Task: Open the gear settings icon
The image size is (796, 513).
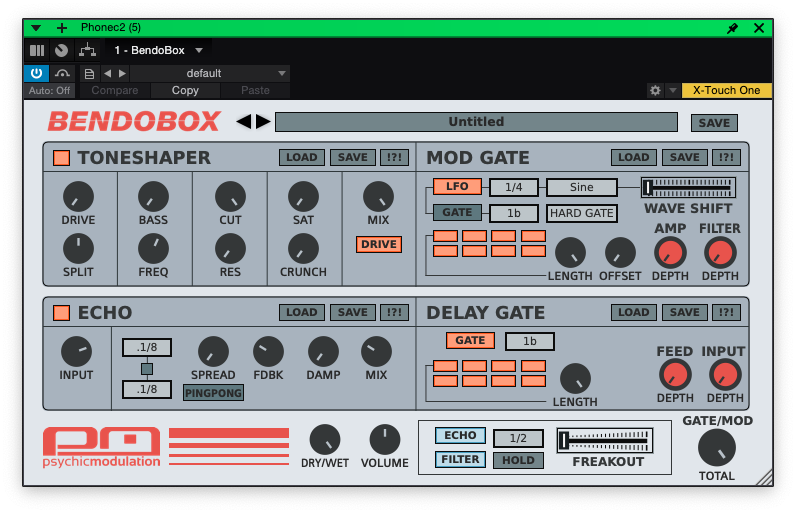Action: coord(655,91)
